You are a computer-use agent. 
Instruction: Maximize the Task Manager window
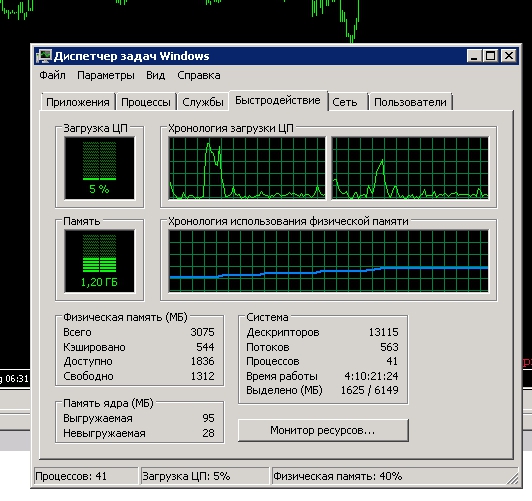491,56
